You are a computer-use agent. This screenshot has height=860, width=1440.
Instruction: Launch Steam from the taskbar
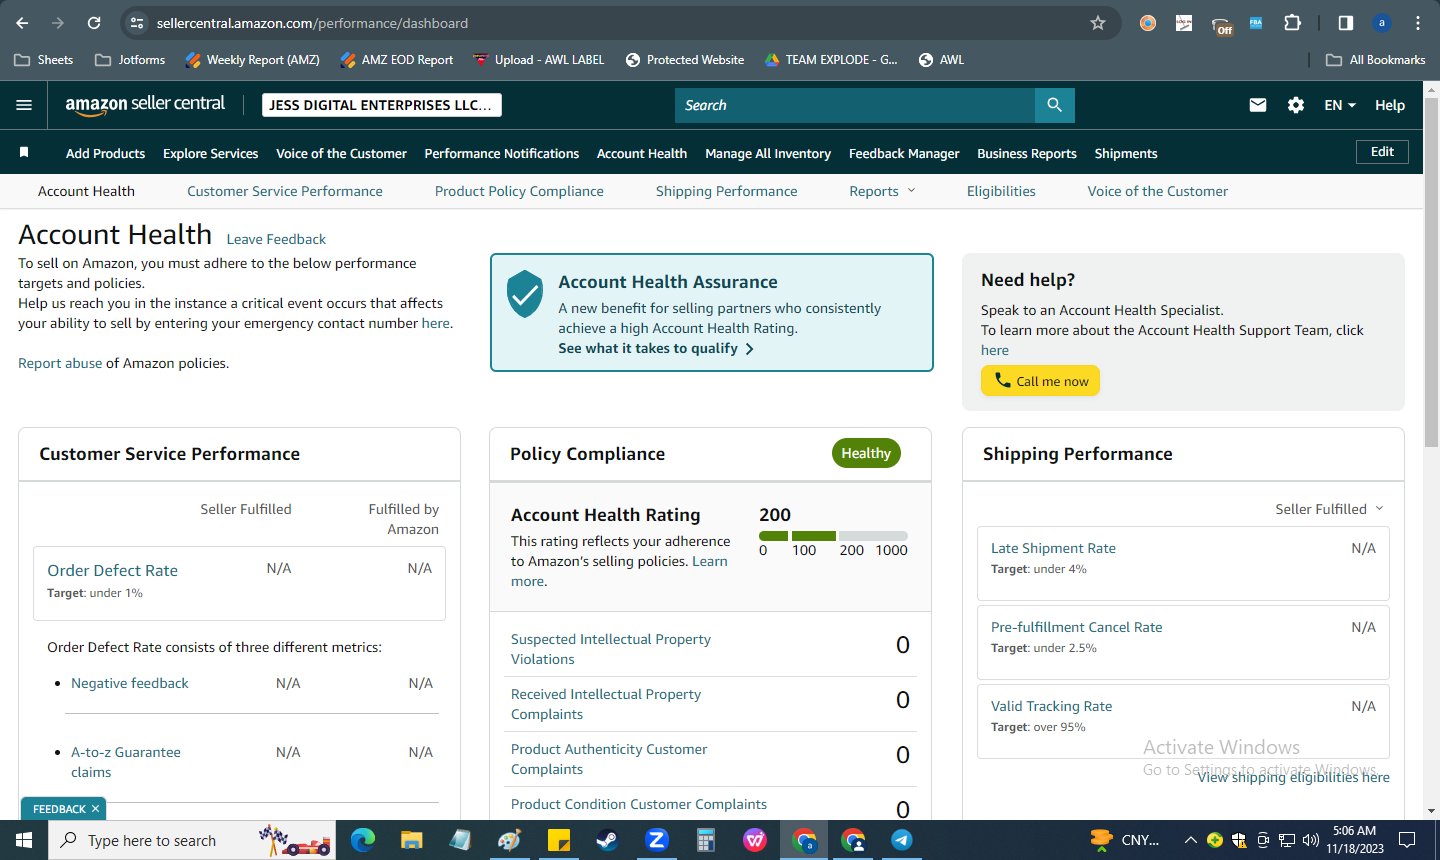tap(607, 840)
